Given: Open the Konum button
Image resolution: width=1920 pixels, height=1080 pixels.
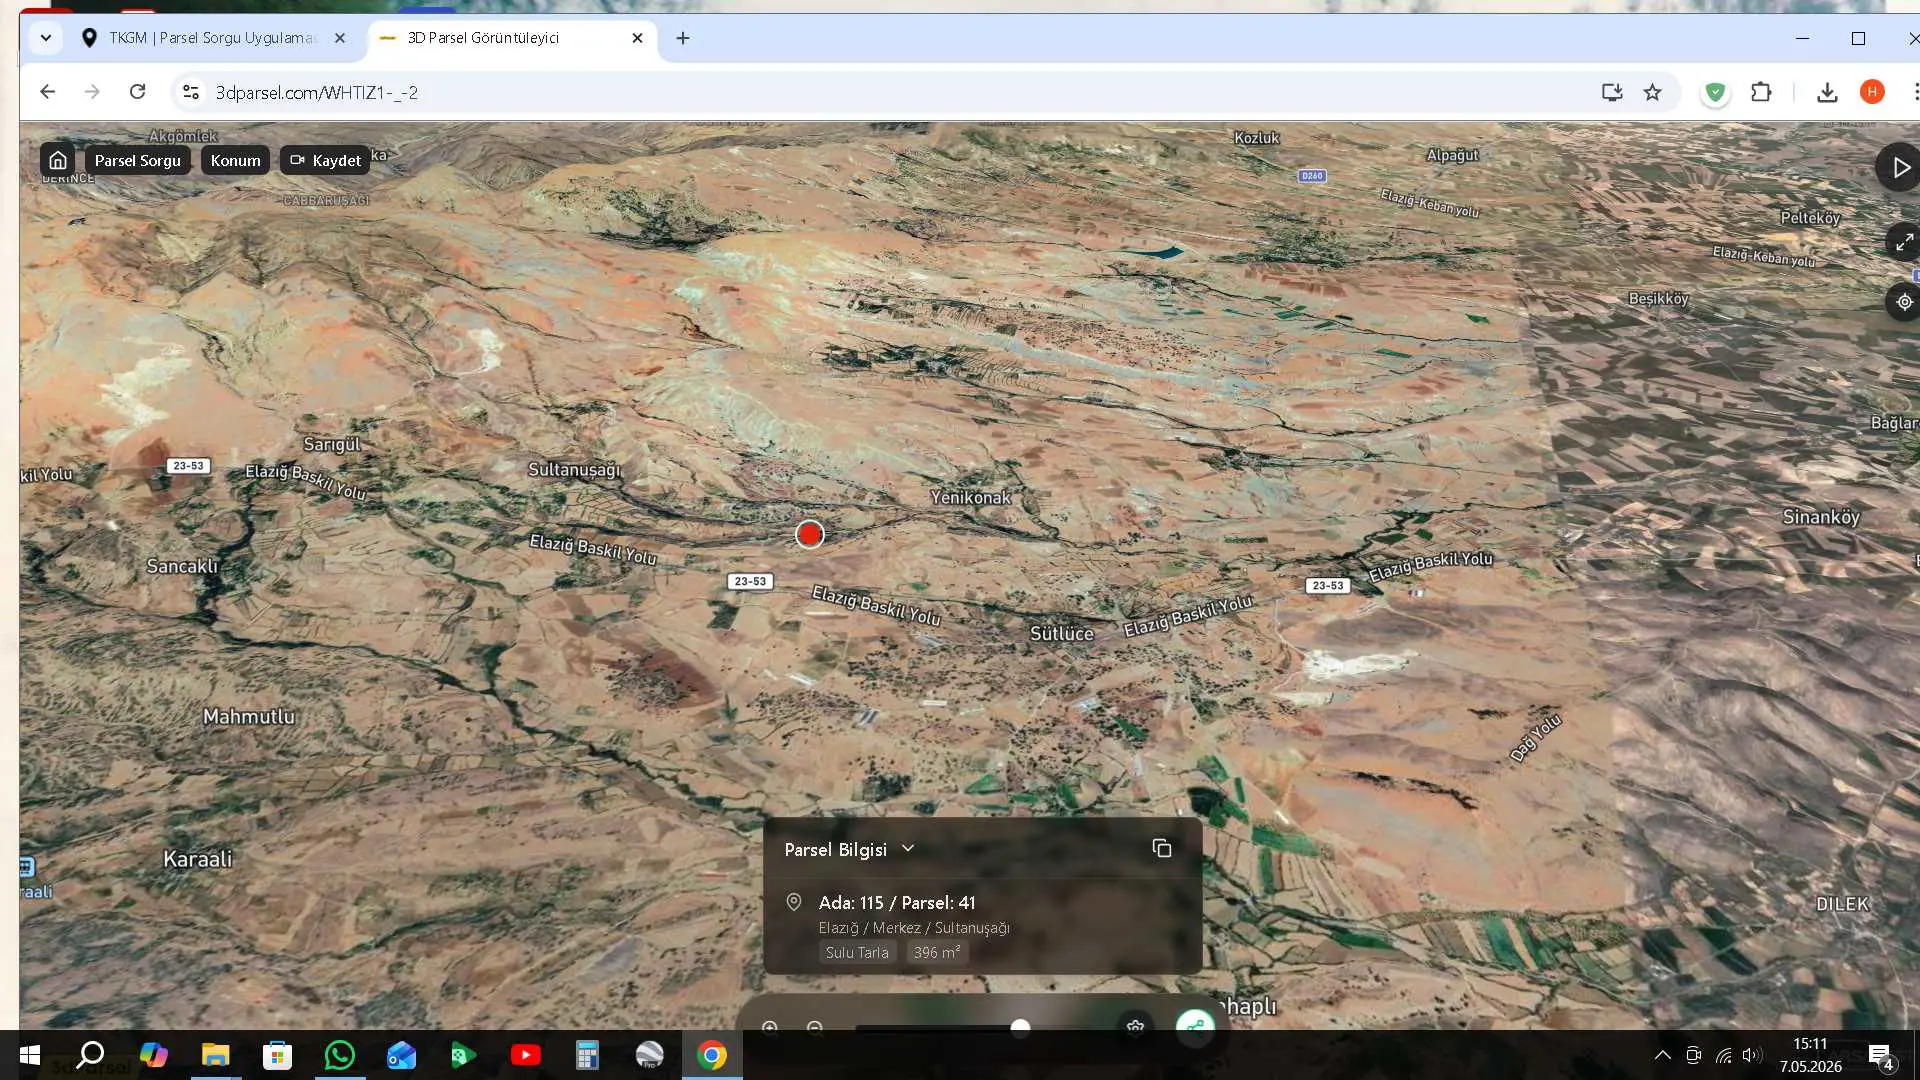Looking at the screenshot, I should 235,160.
